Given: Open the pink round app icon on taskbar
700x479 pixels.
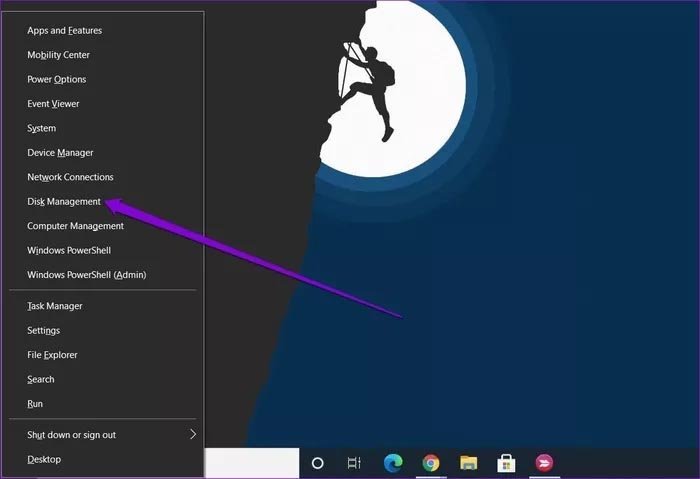Looking at the screenshot, I should 544,463.
